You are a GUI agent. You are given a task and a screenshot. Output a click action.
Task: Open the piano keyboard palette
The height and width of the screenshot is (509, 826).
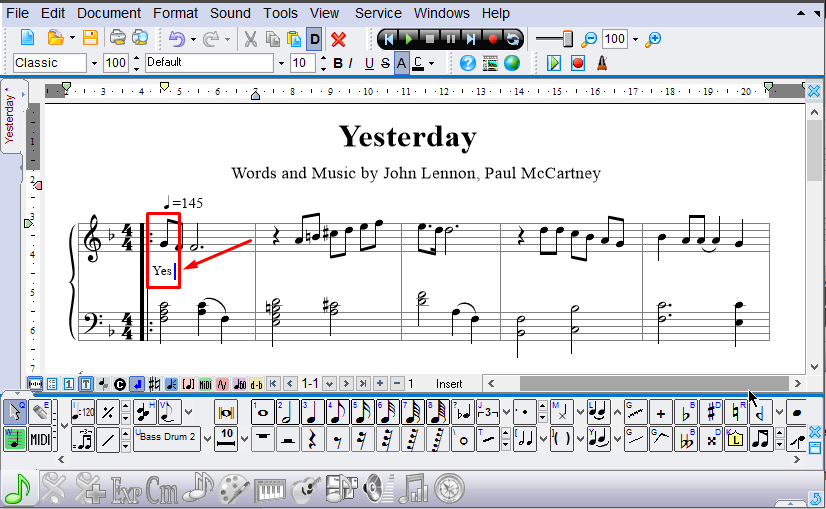point(270,488)
